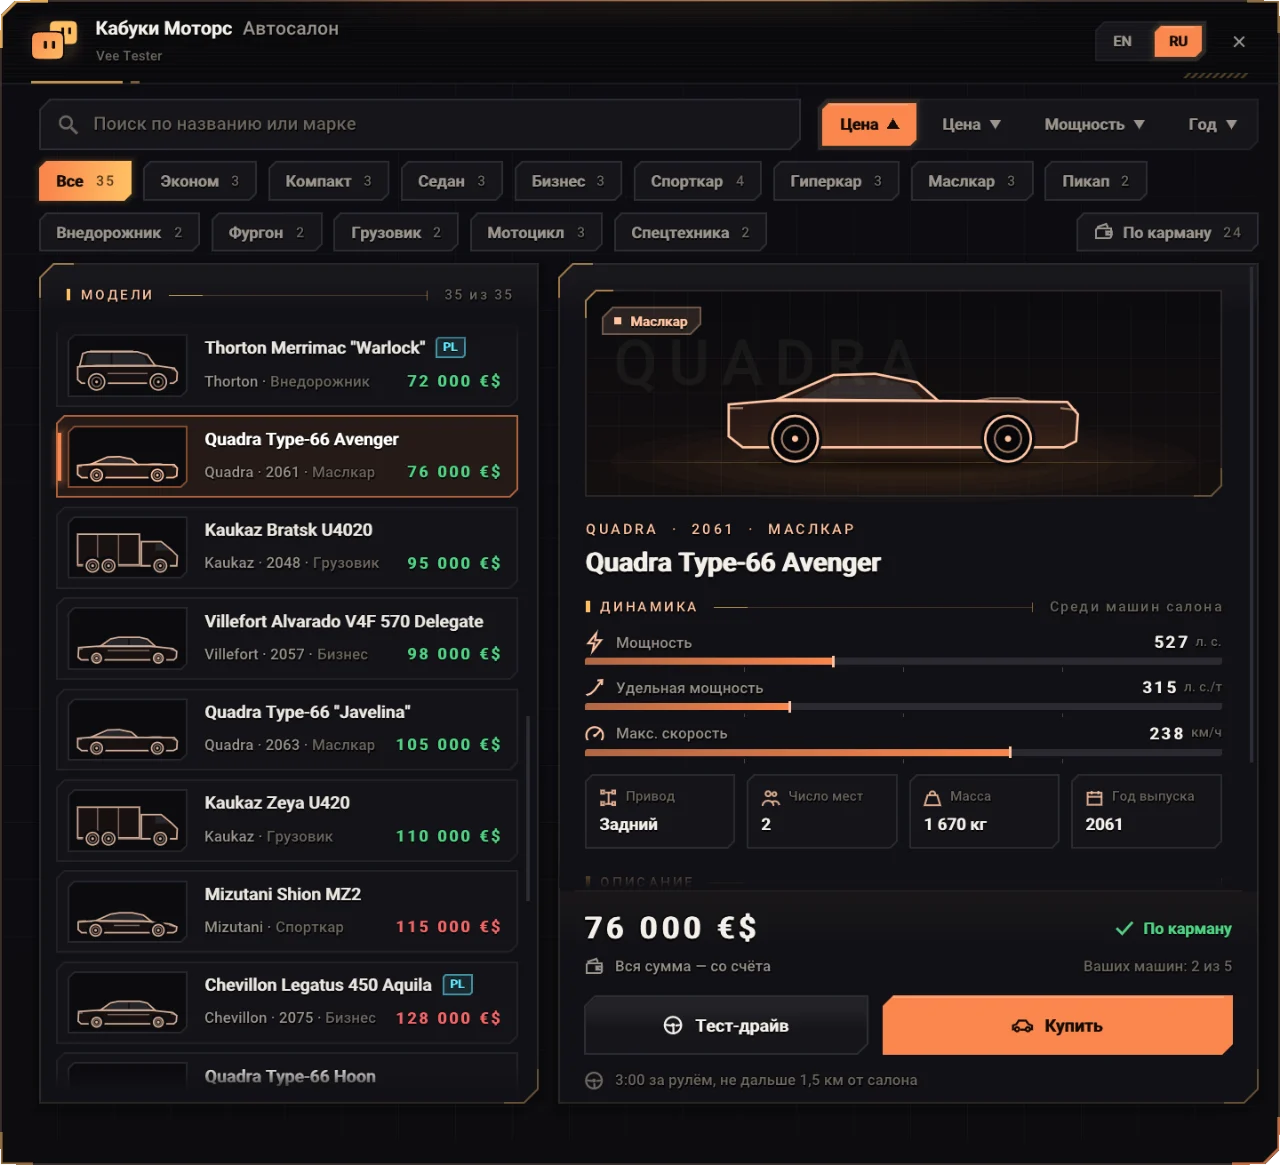Click the speedometer icon beside Макс. скорость

coord(595,733)
